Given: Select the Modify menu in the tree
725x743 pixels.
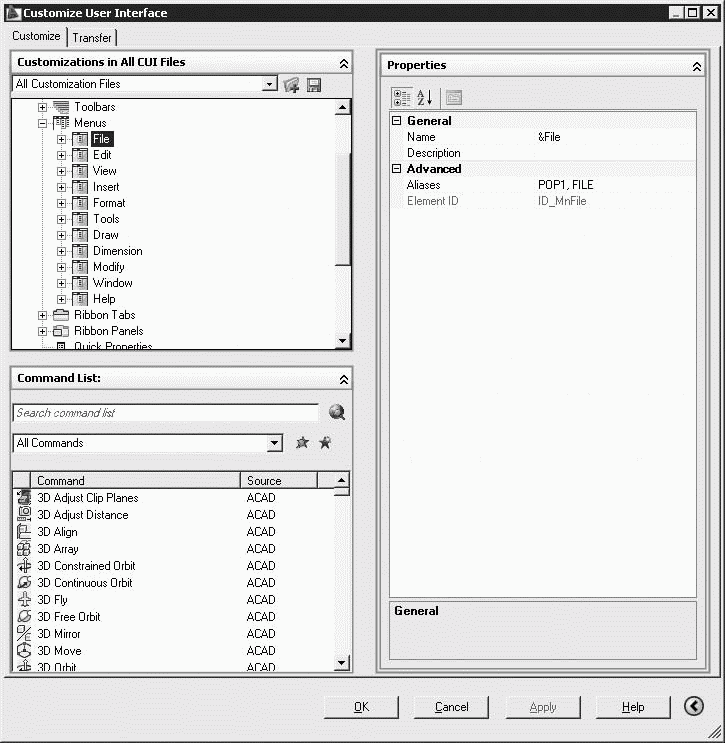Looking at the screenshot, I should tap(109, 267).
